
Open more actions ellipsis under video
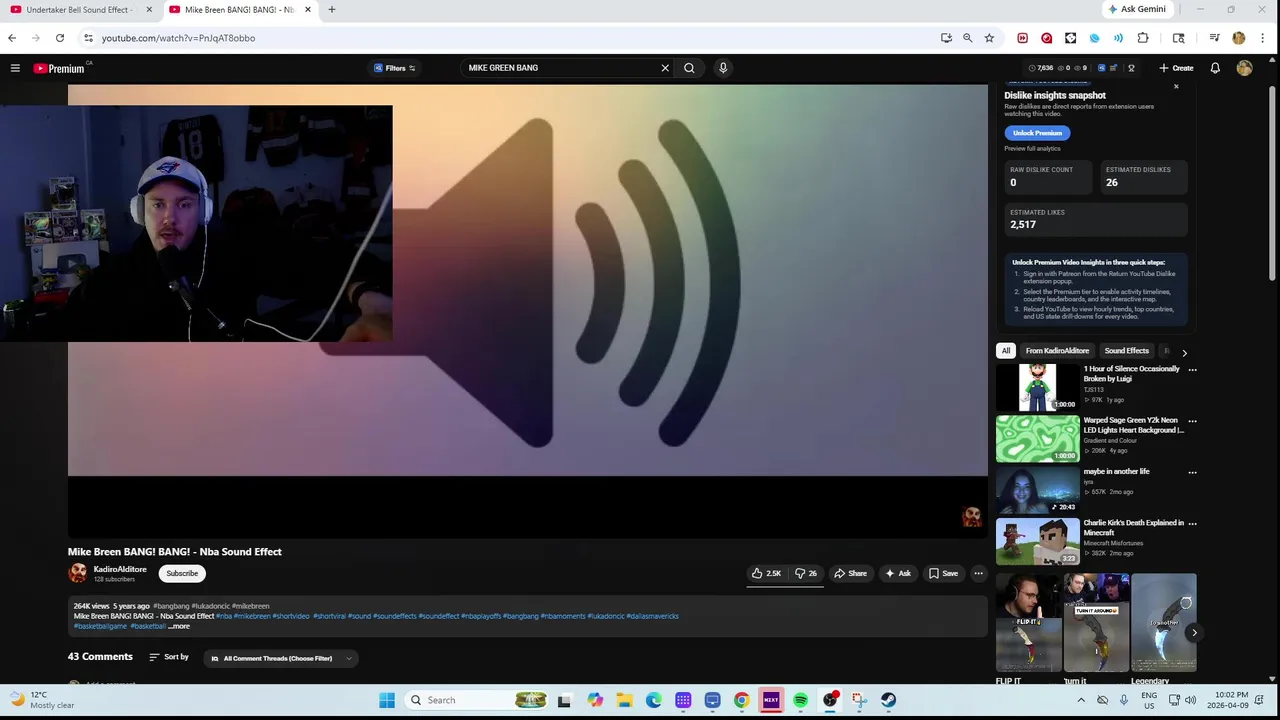click(978, 573)
